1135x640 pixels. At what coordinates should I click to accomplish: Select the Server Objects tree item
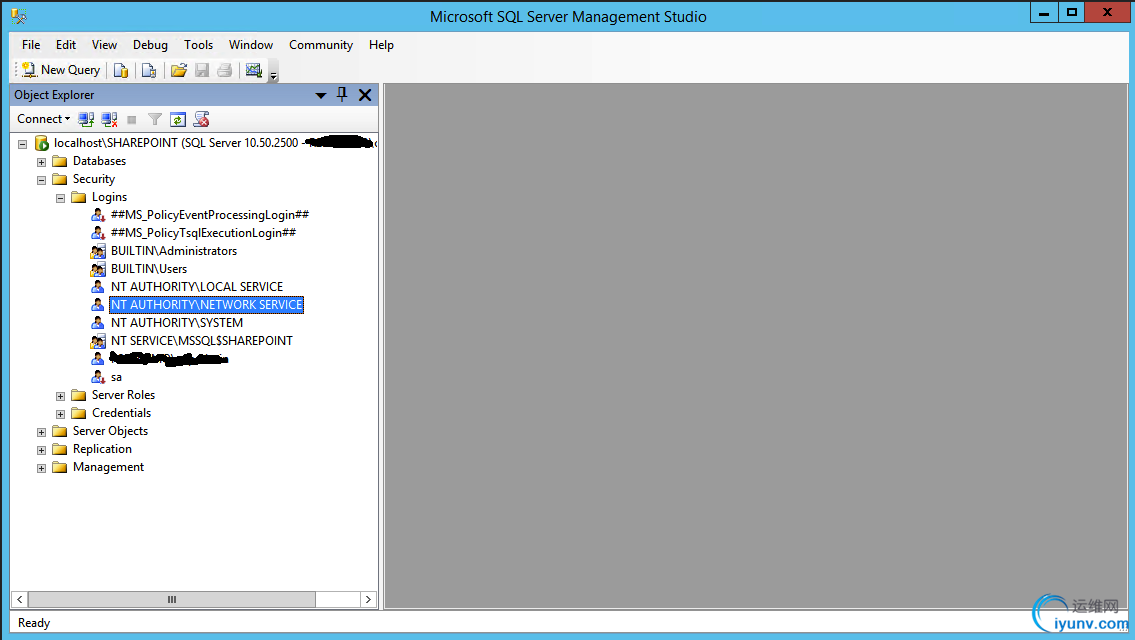coord(110,431)
